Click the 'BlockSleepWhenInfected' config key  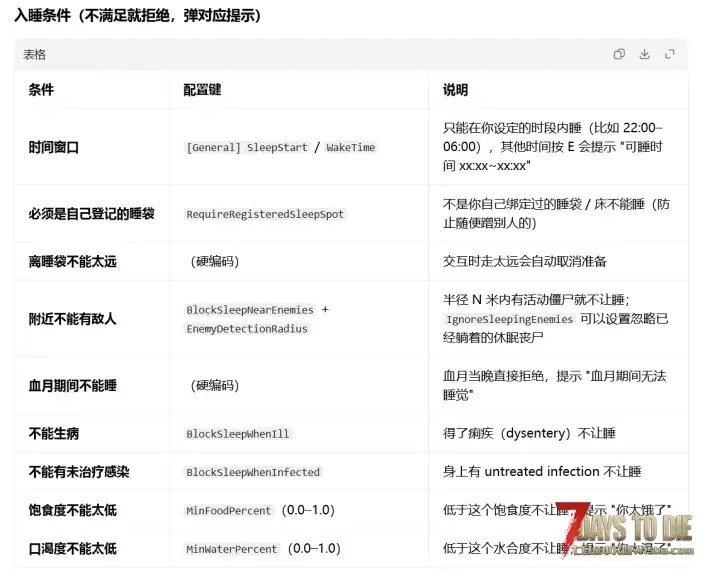(253, 472)
